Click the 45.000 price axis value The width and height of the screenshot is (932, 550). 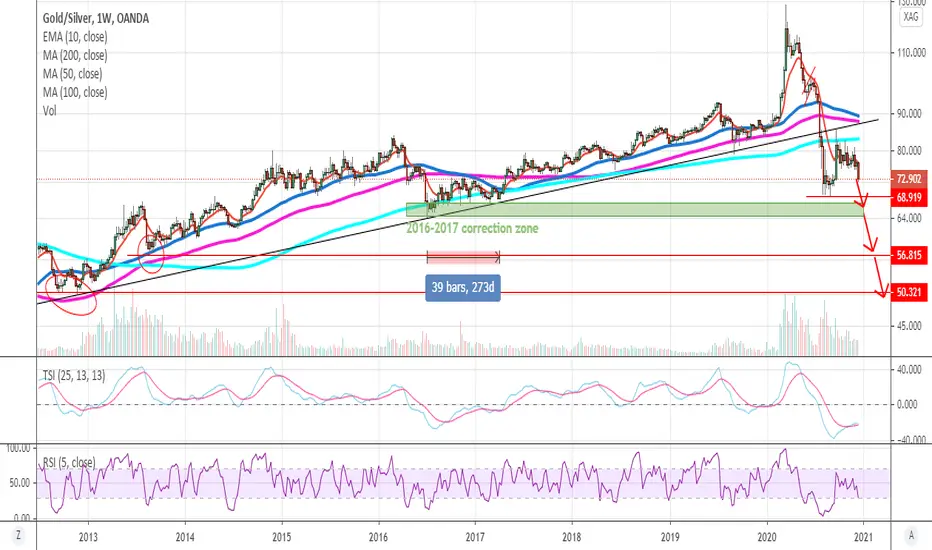(911, 326)
